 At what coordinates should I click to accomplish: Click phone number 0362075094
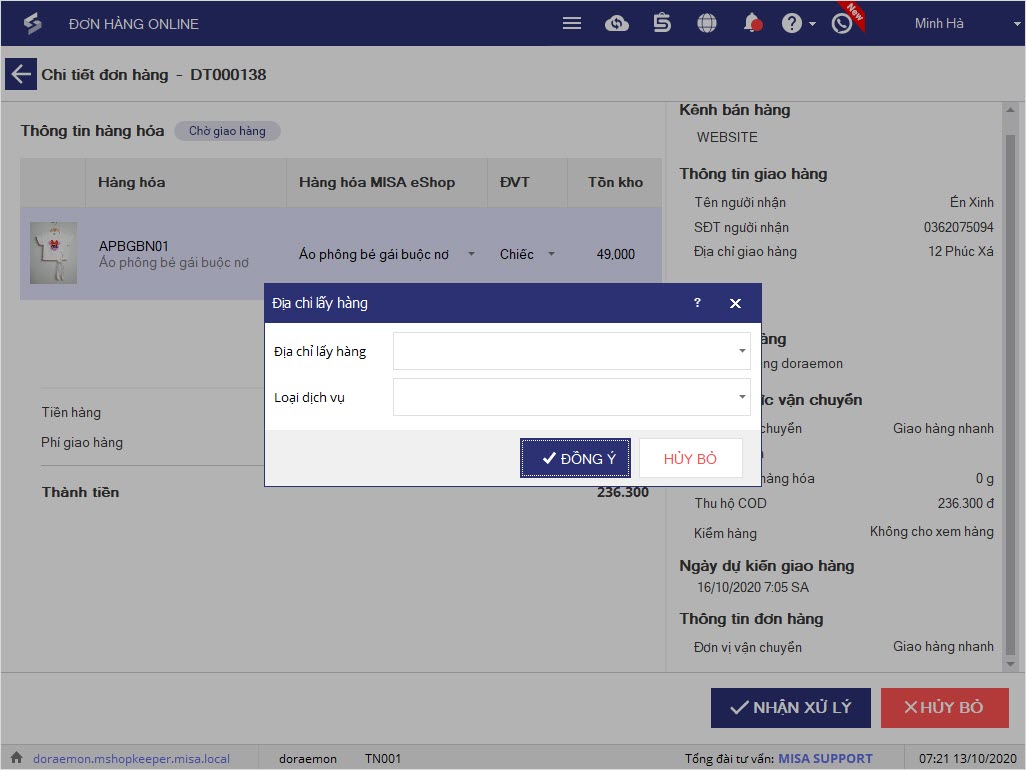pos(959,227)
